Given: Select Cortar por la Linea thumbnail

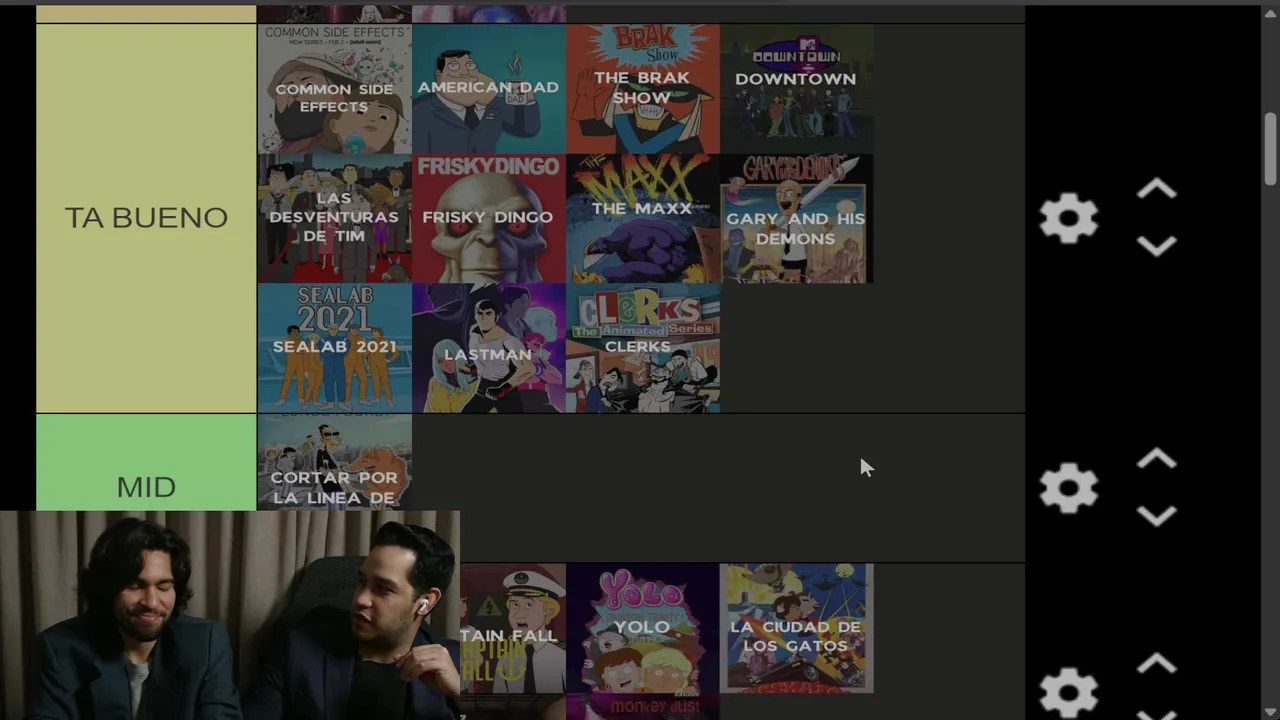Looking at the screenshot, I should [x=335, y=463].
